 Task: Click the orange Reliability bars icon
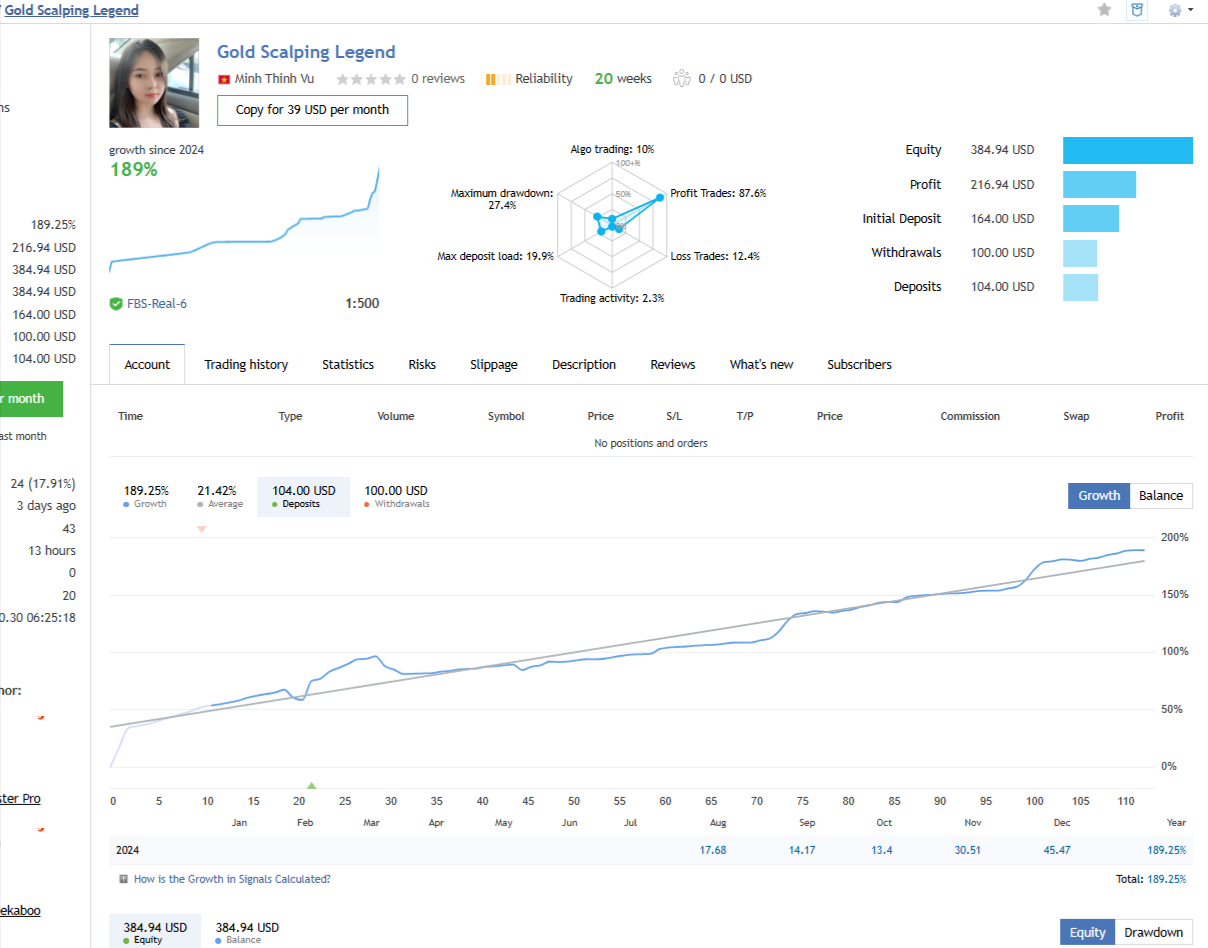click(498, 79)
